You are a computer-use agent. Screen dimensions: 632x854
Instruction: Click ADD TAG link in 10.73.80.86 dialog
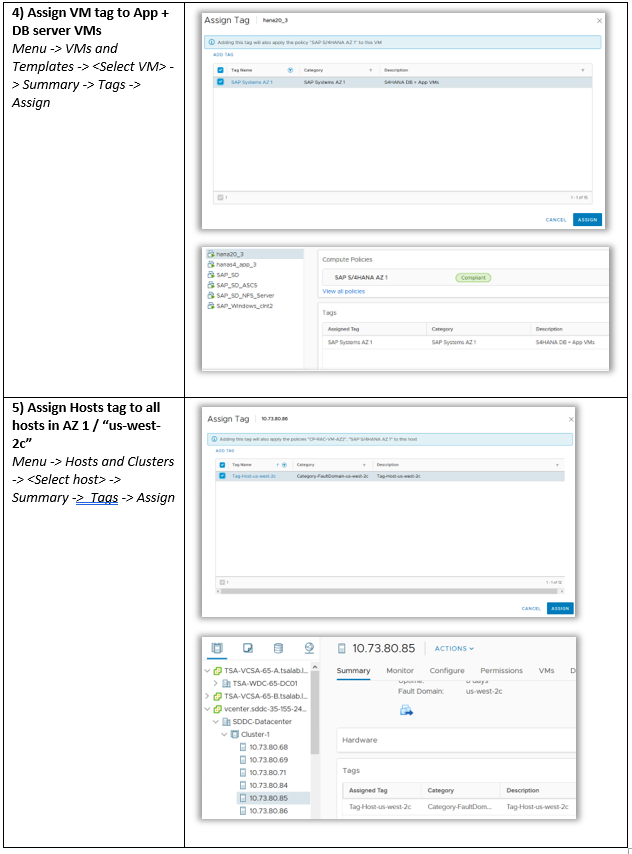[x=224, y=451]
